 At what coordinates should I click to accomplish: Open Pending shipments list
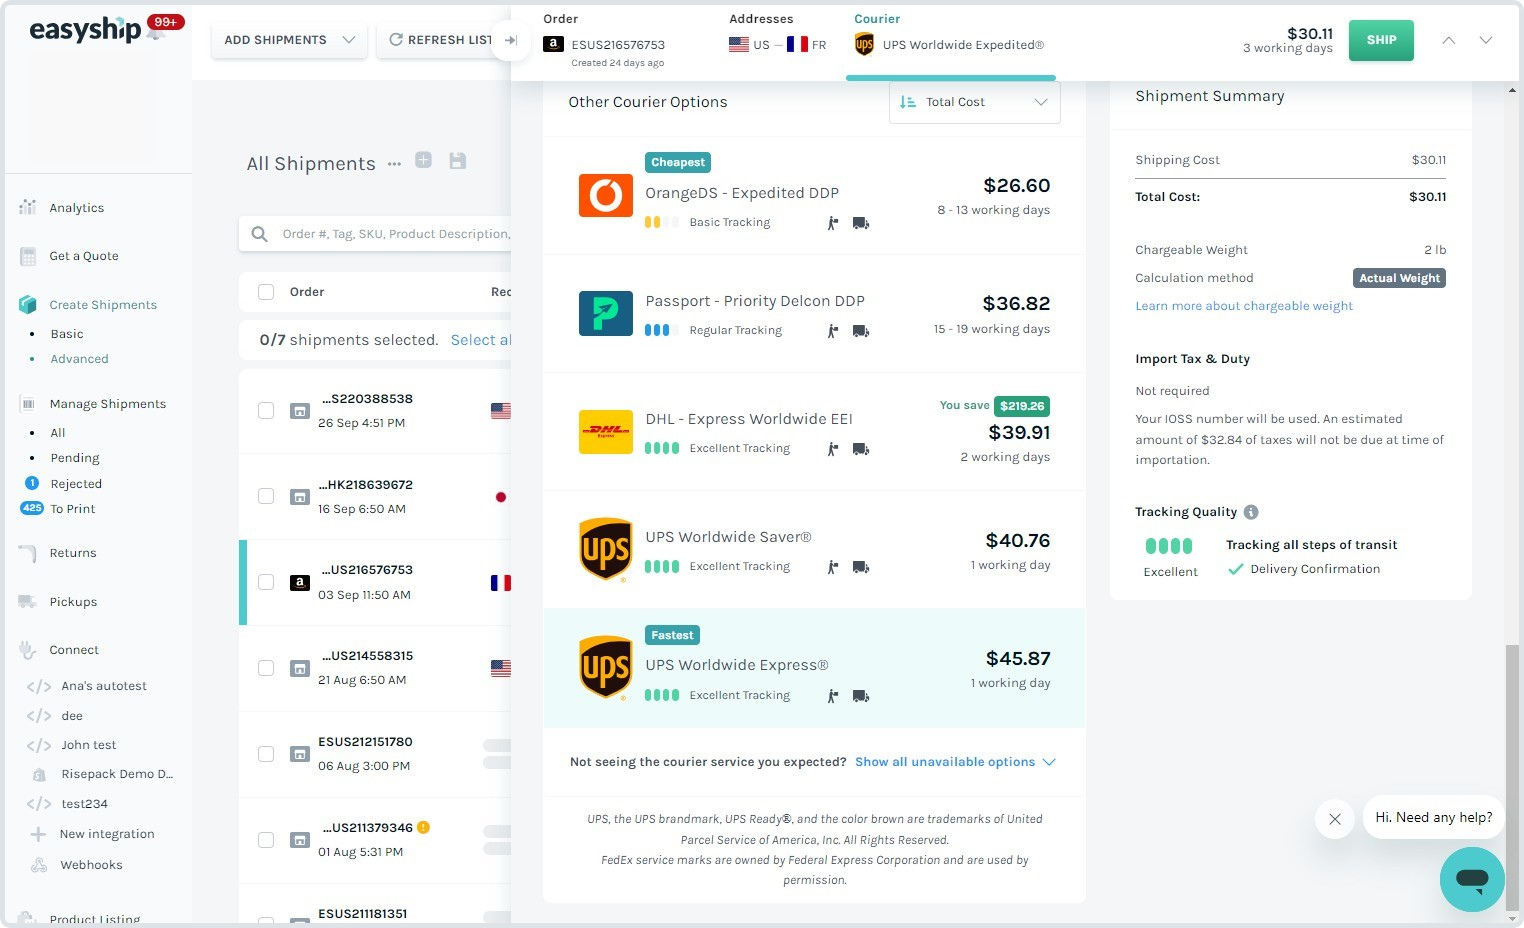pyautogui.click(x=75, y=458)
